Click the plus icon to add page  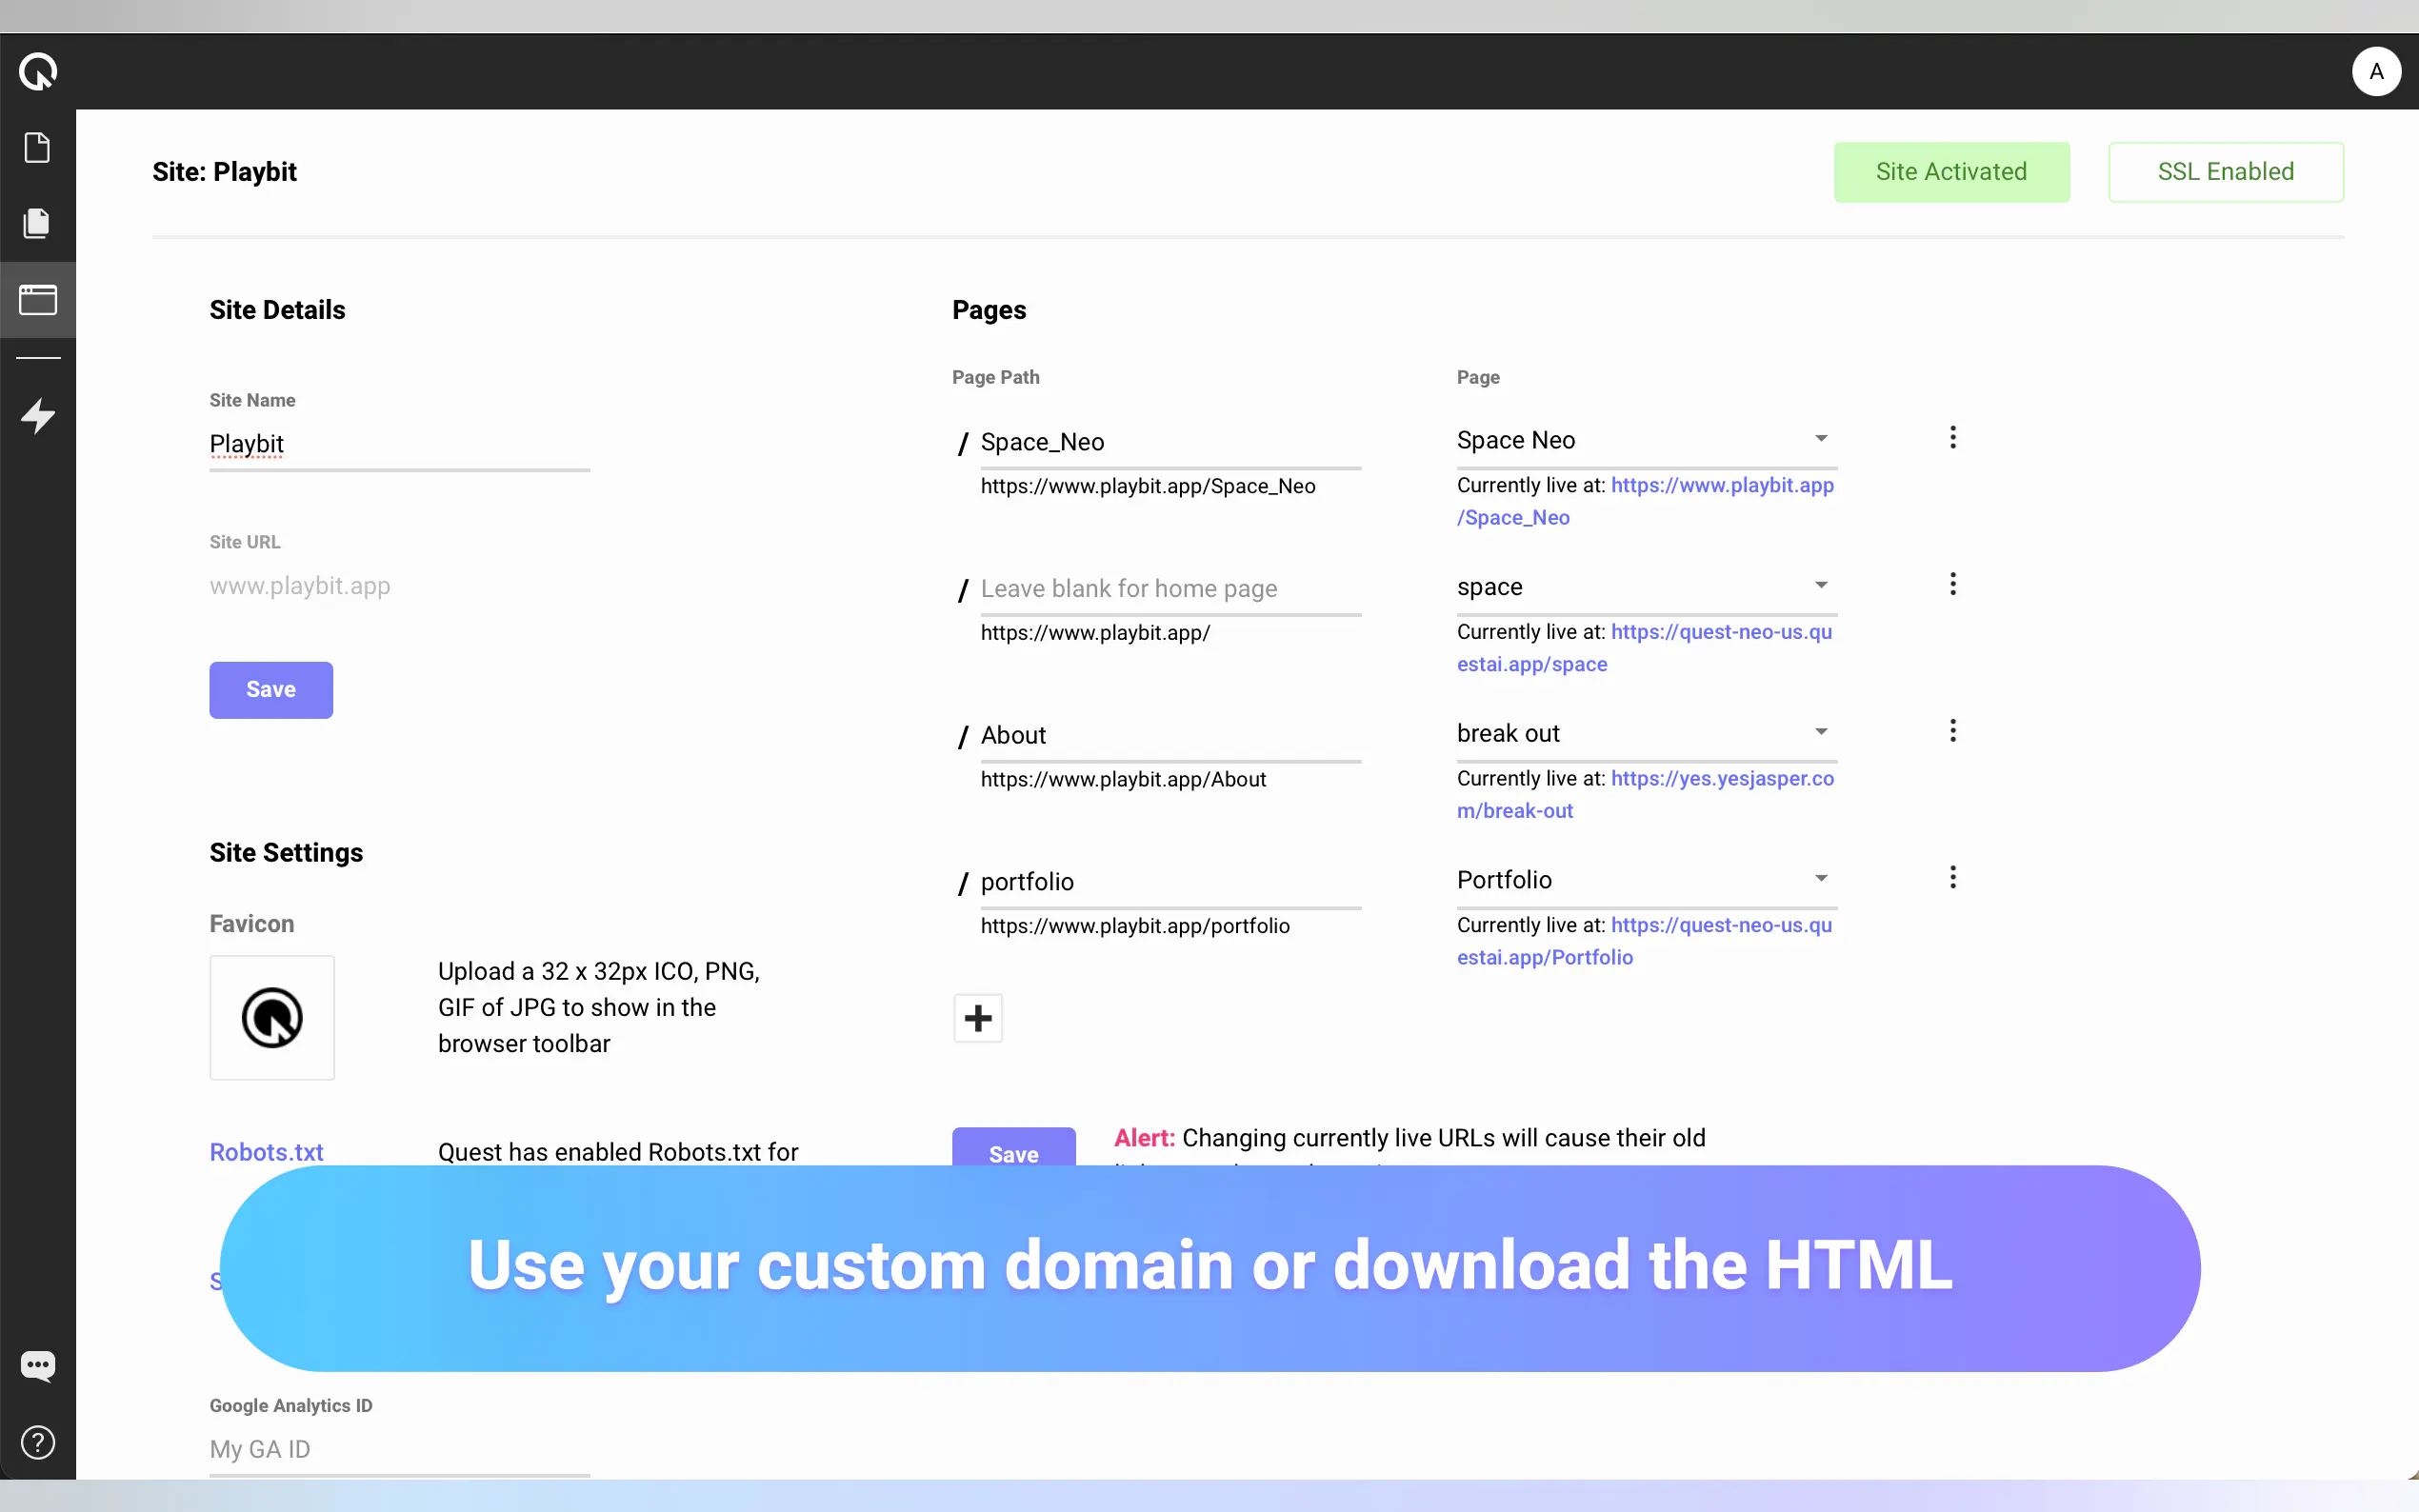977,1018
